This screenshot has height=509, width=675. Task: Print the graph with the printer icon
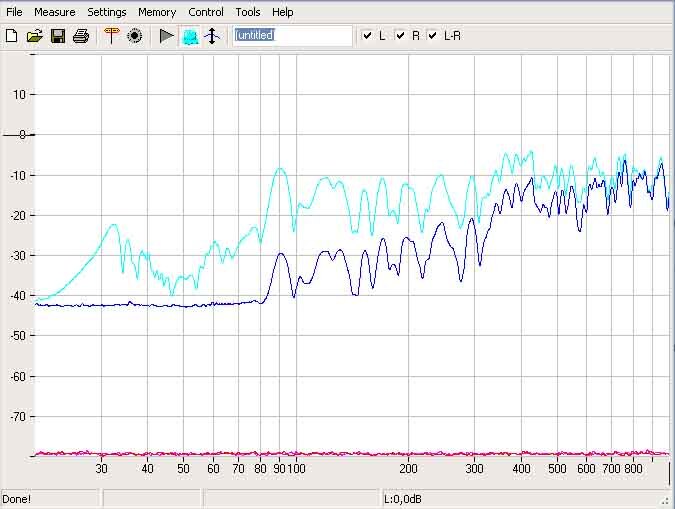click(80, 36)
